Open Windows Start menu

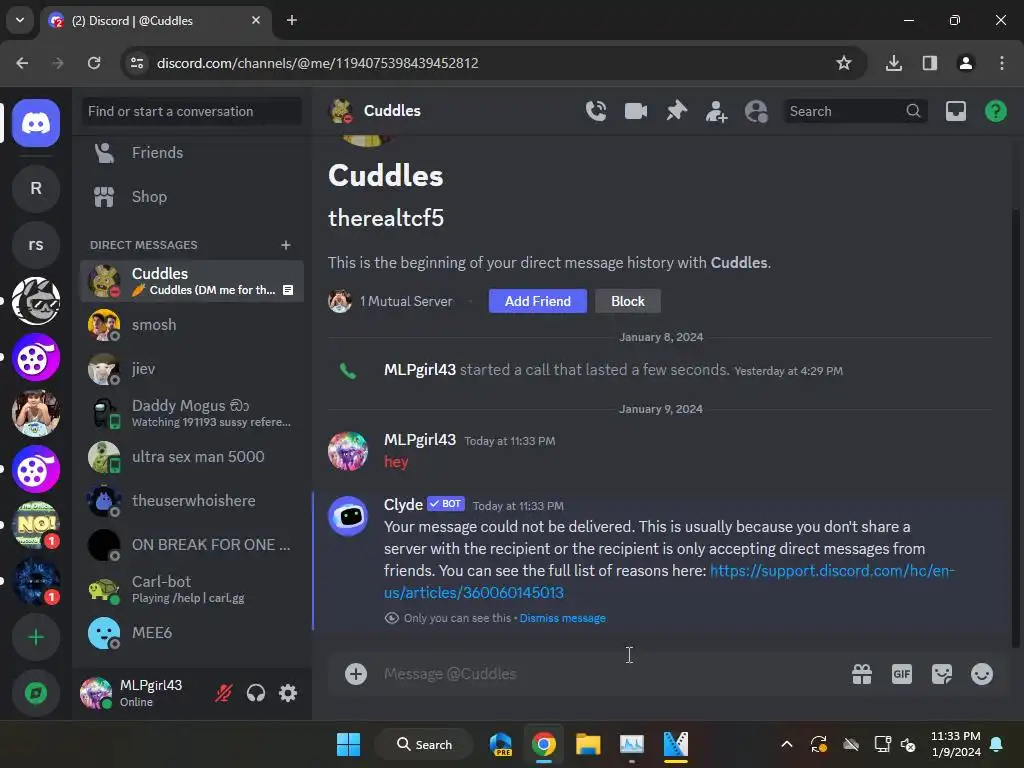coord(348,744)
